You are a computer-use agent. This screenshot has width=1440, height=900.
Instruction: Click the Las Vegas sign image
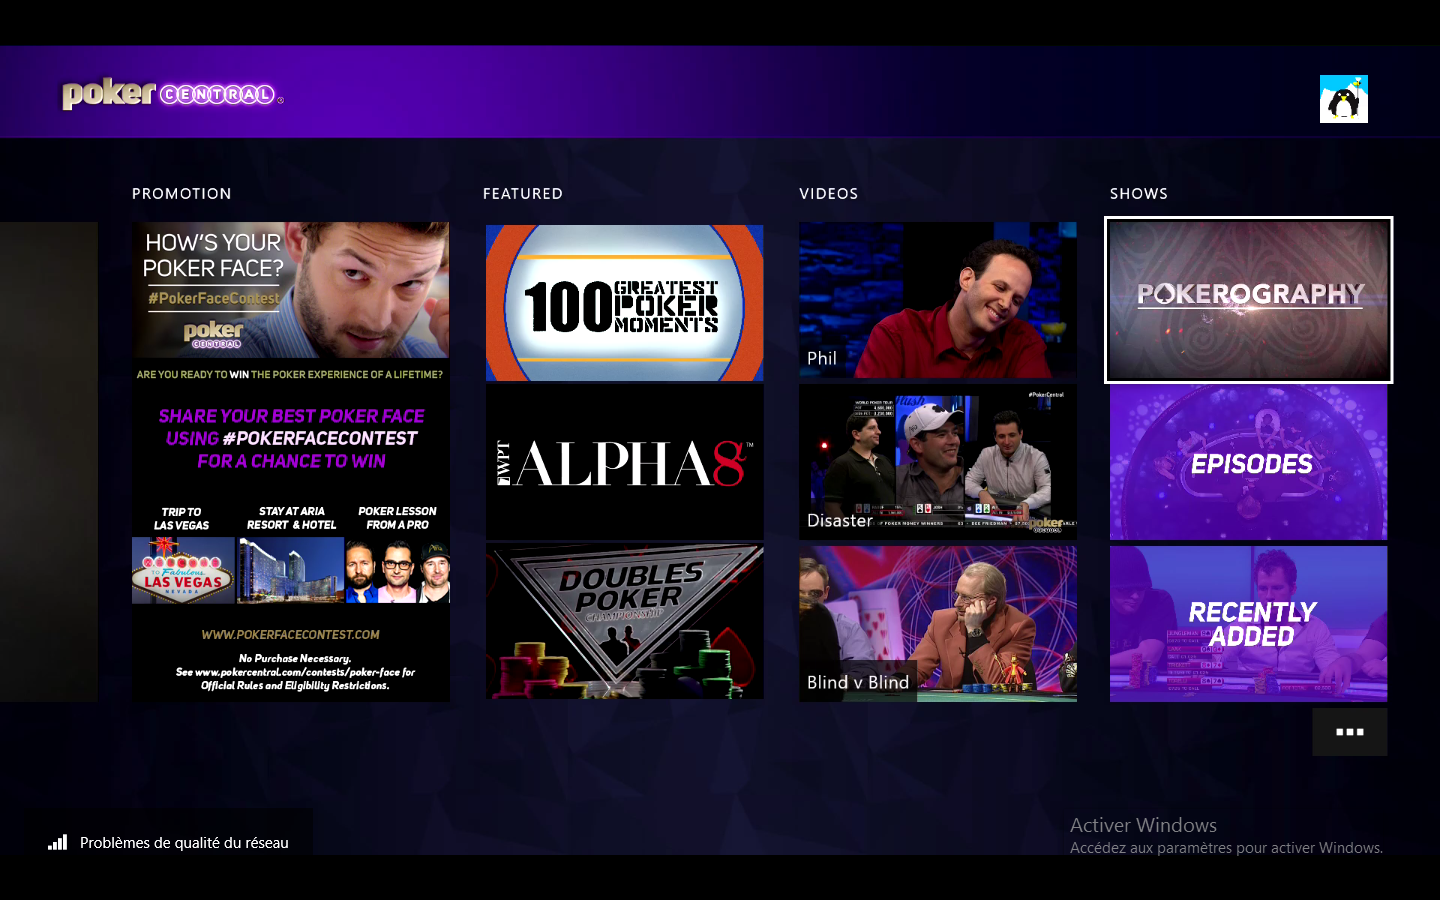pos(183,570)
